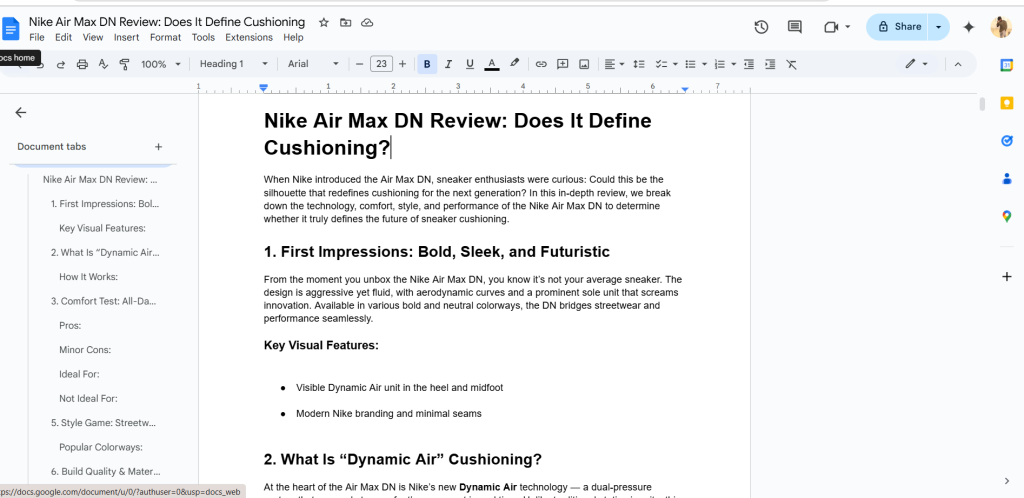Viewport: 1024px width, 498px height.
Task: Select the Paint format tool
Action: (x=124, y=64)
